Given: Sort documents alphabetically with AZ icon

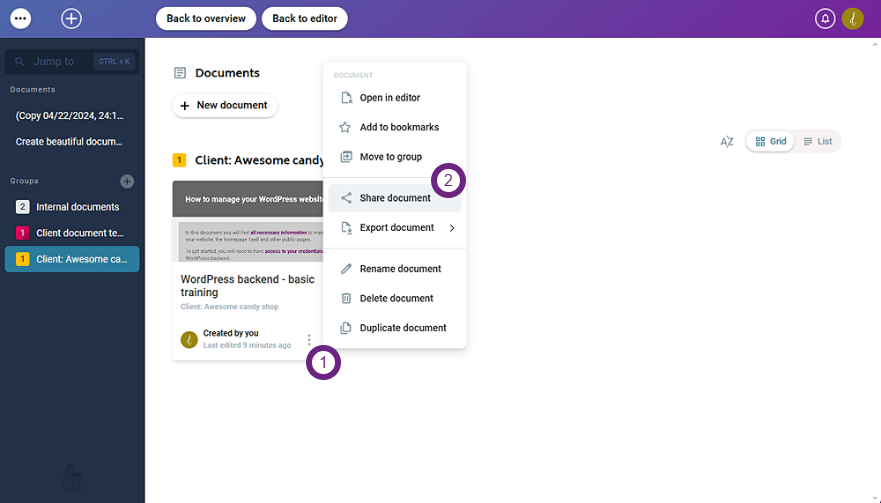Looking at the screenshot, I should (x=727, y=142).
